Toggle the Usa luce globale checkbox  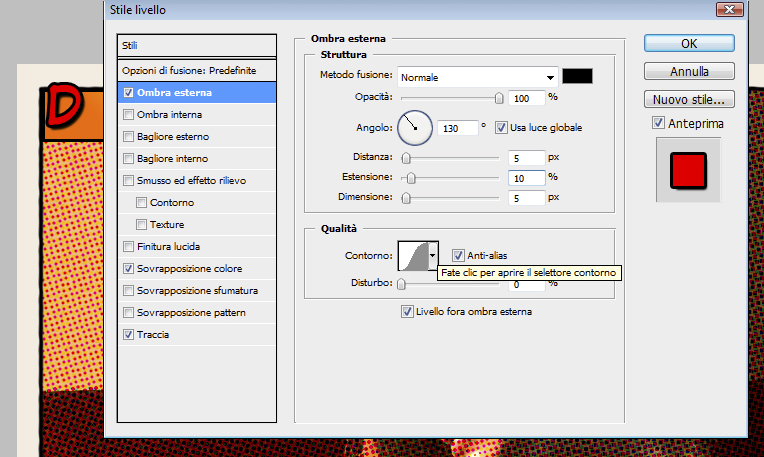click(502, 127)
